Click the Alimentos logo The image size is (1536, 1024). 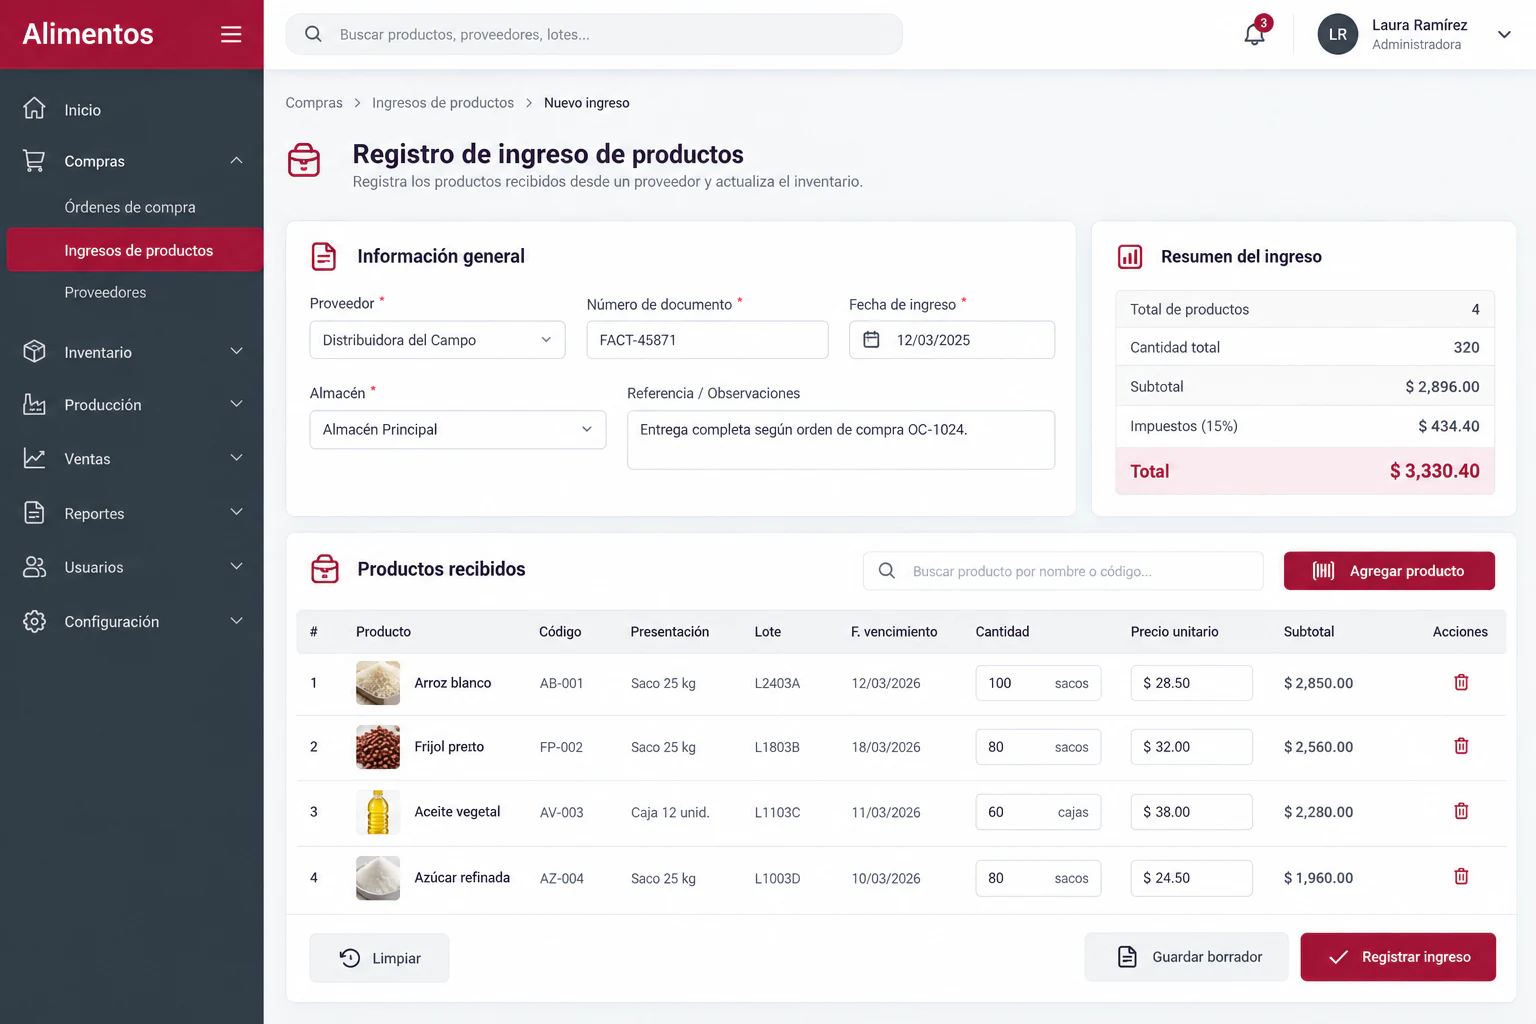point(88,34)
